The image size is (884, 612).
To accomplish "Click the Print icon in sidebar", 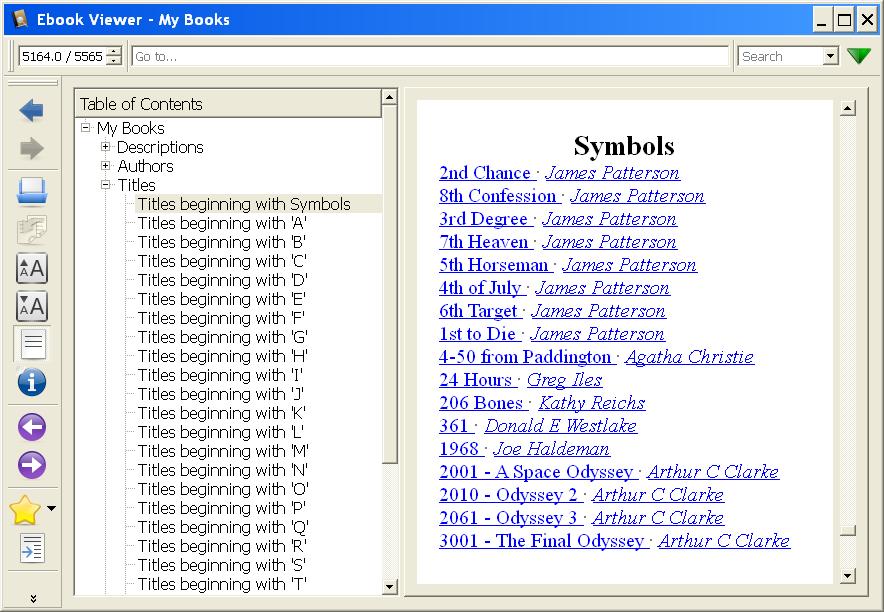I will (x=32, y=192).
